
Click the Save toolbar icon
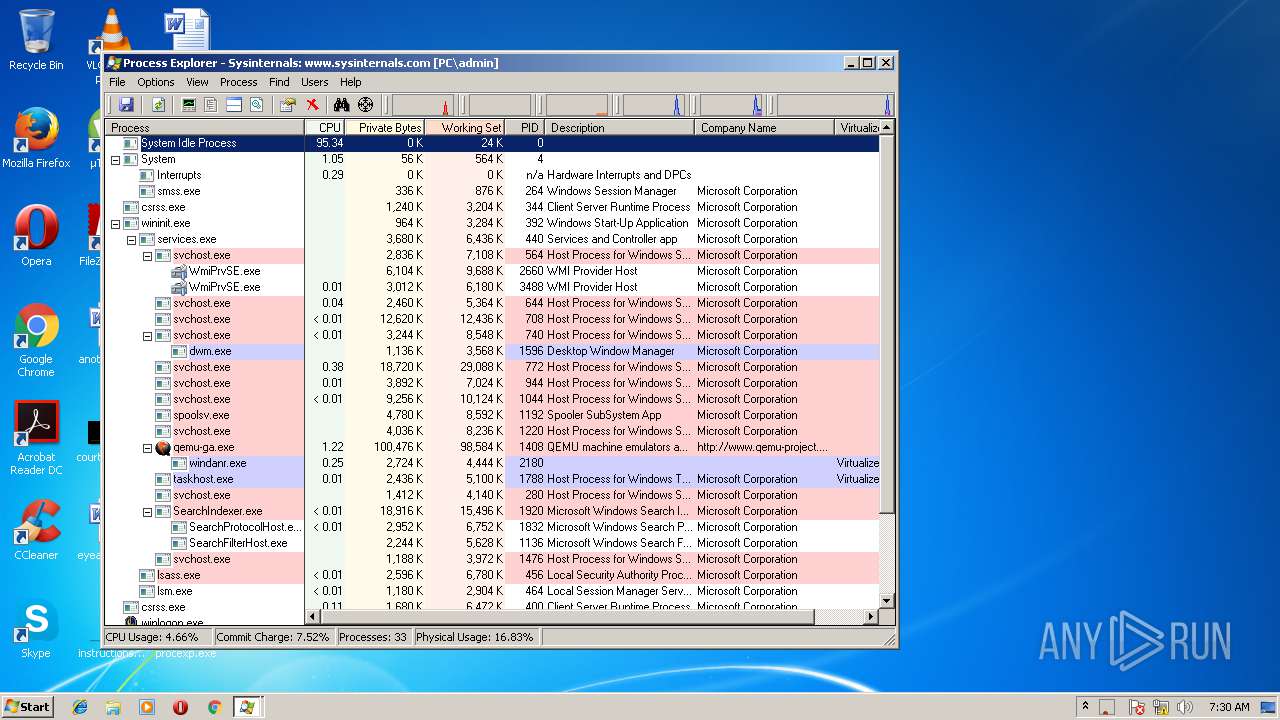point(126,105)
